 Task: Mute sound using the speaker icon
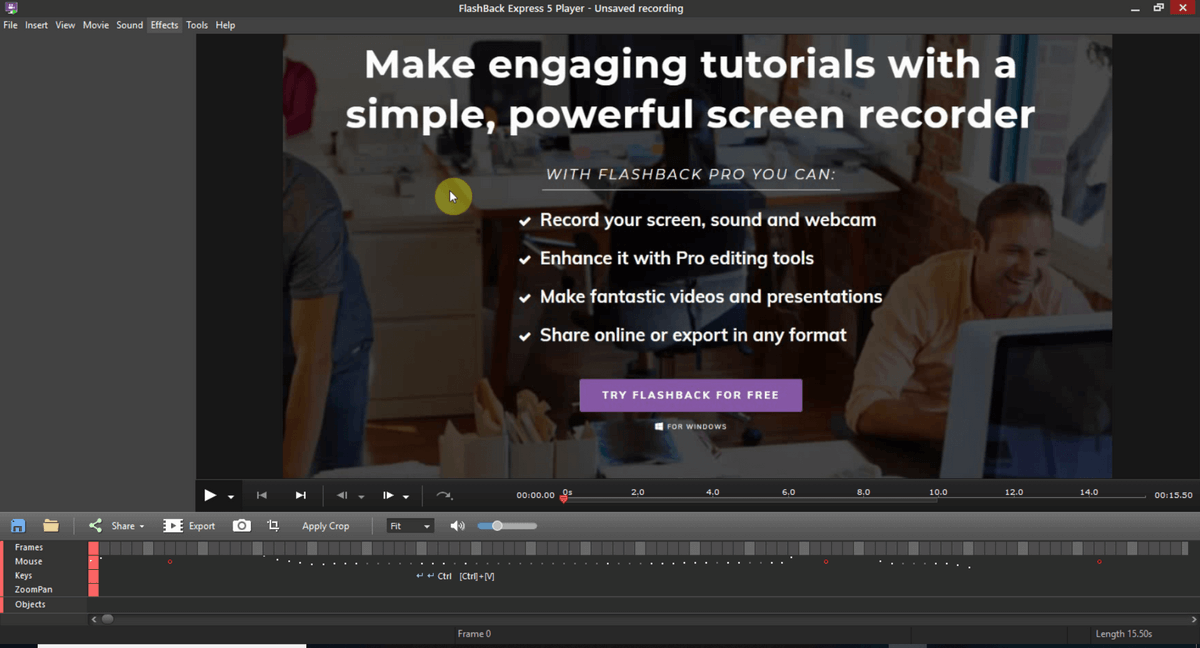(457, 526)
